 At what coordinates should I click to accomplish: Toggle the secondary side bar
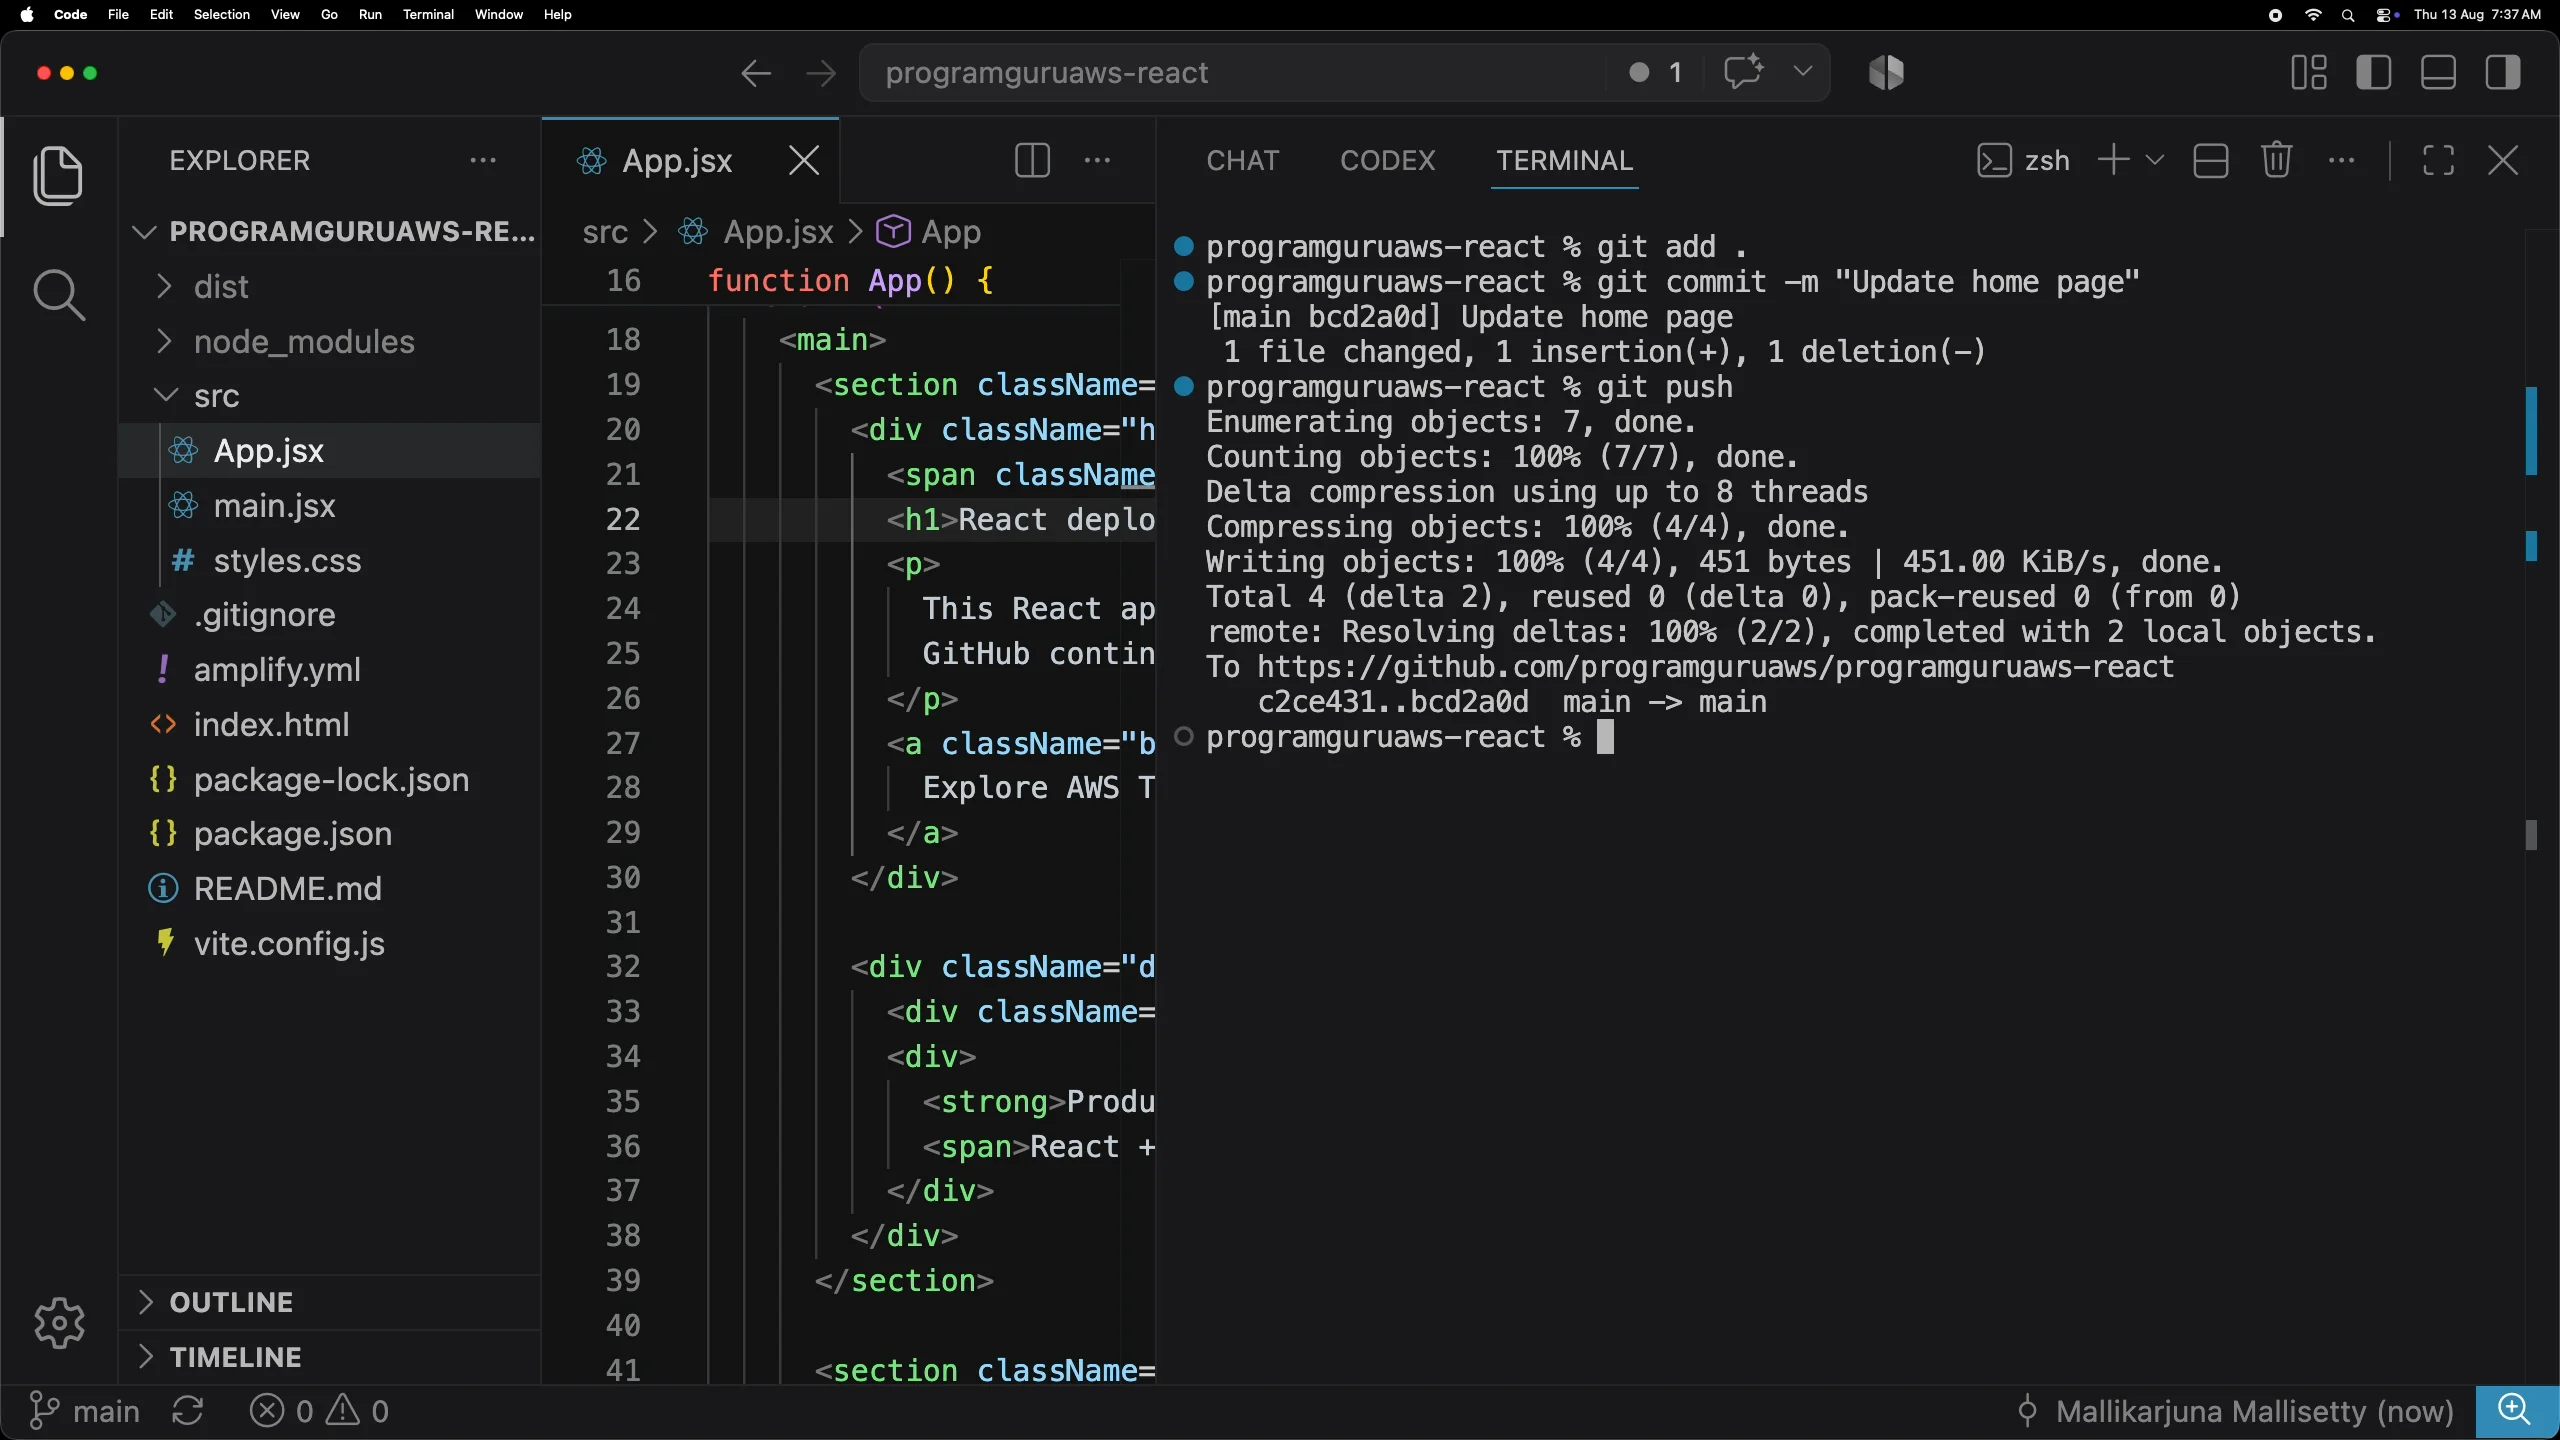tap(2503, 72)
